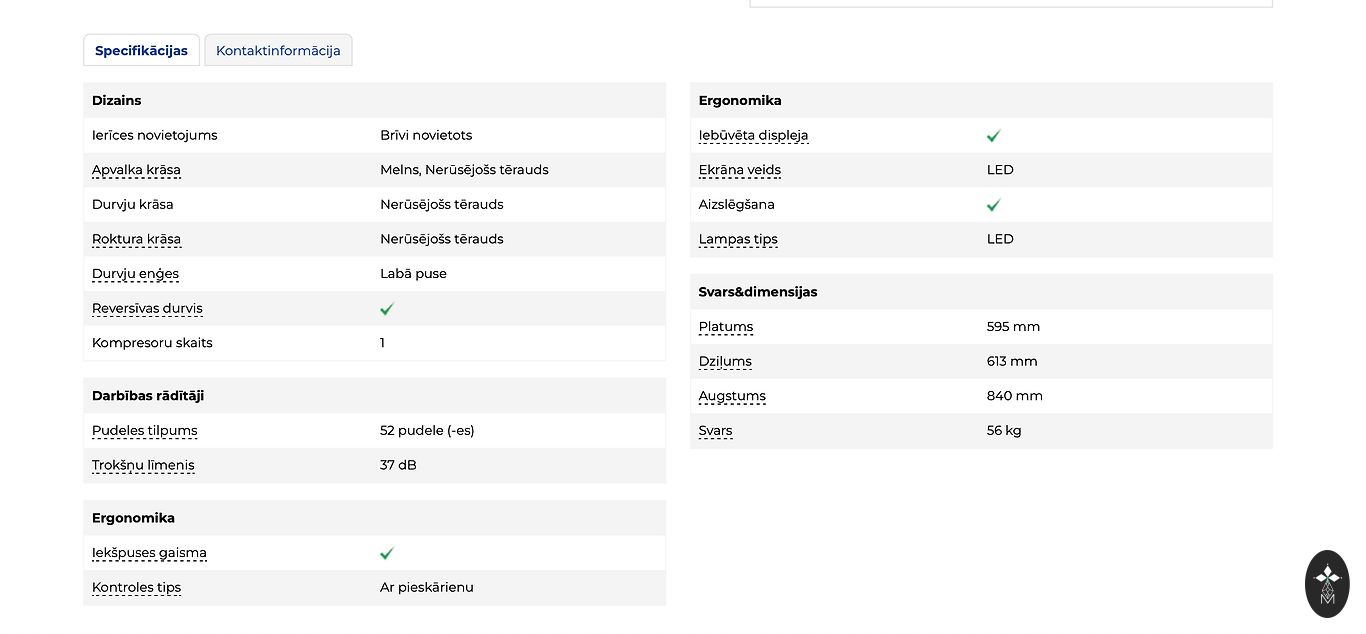1366x634 pixels.
Task: Click the green checkmark for Iekšpuses gaisma
Action: [x=387, y=553]
